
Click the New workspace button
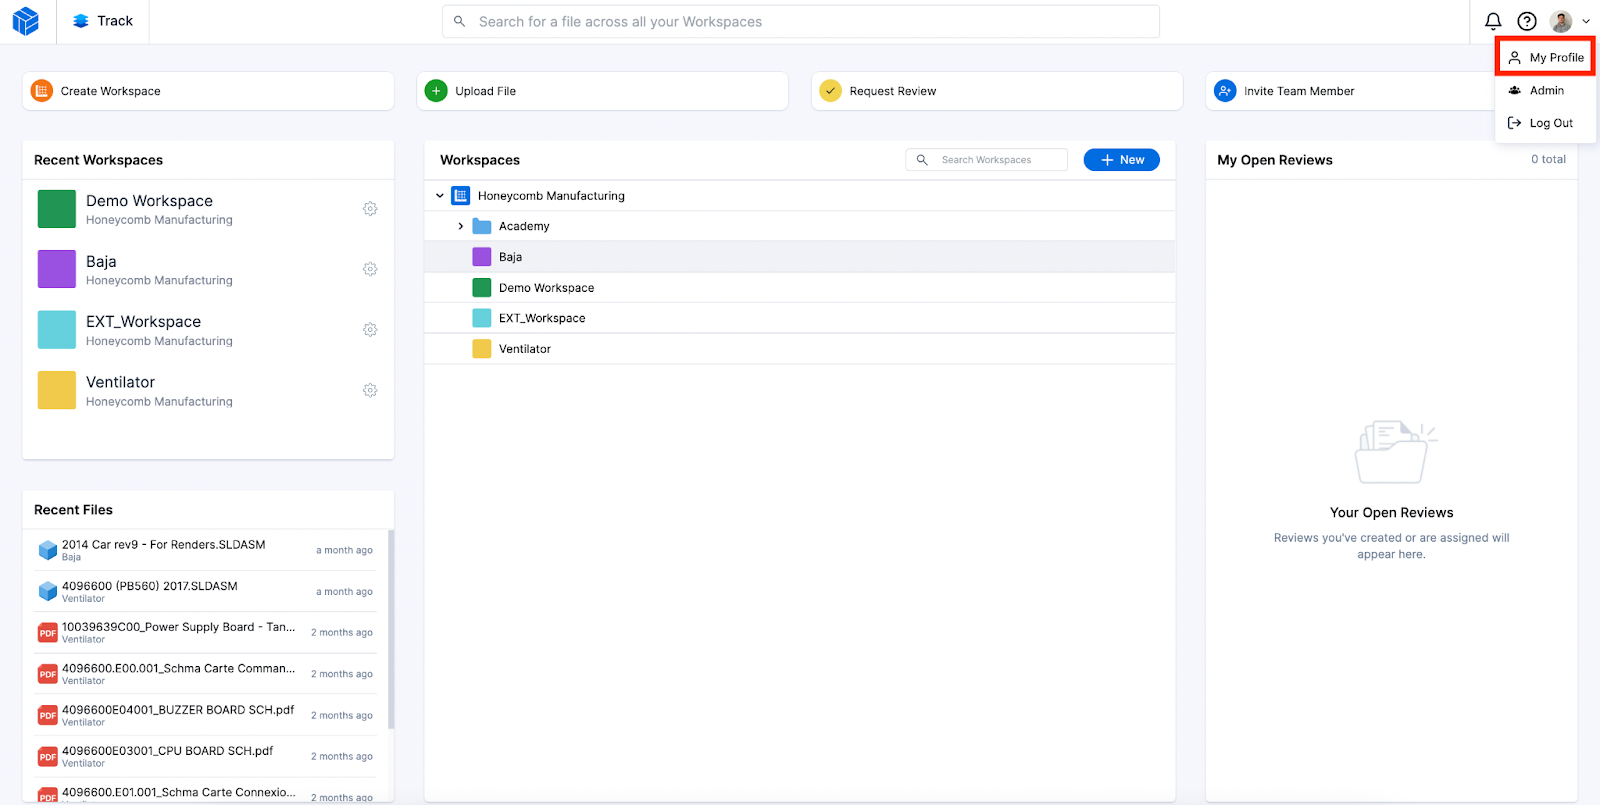coord(1121,160)
